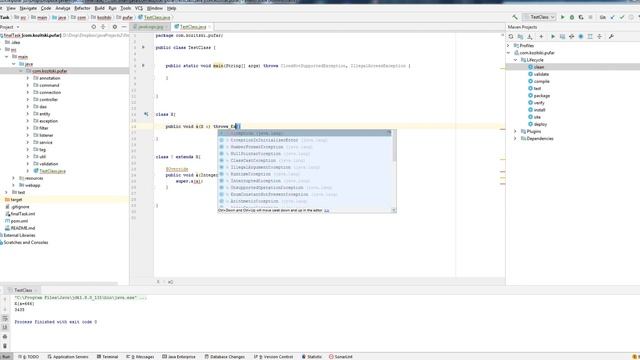Start debugging with the bug icon

click(x=572, y=17)
